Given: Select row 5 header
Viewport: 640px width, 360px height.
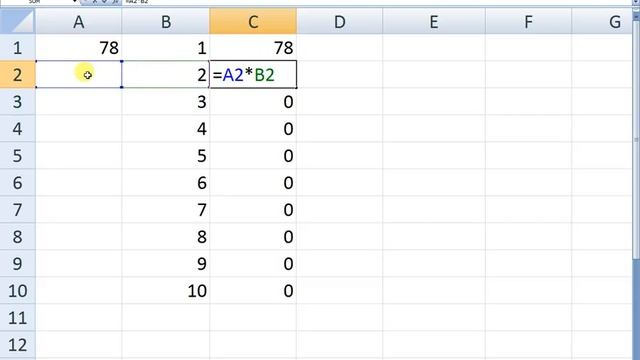Looking at the screenshot, I should click(17, 156).
